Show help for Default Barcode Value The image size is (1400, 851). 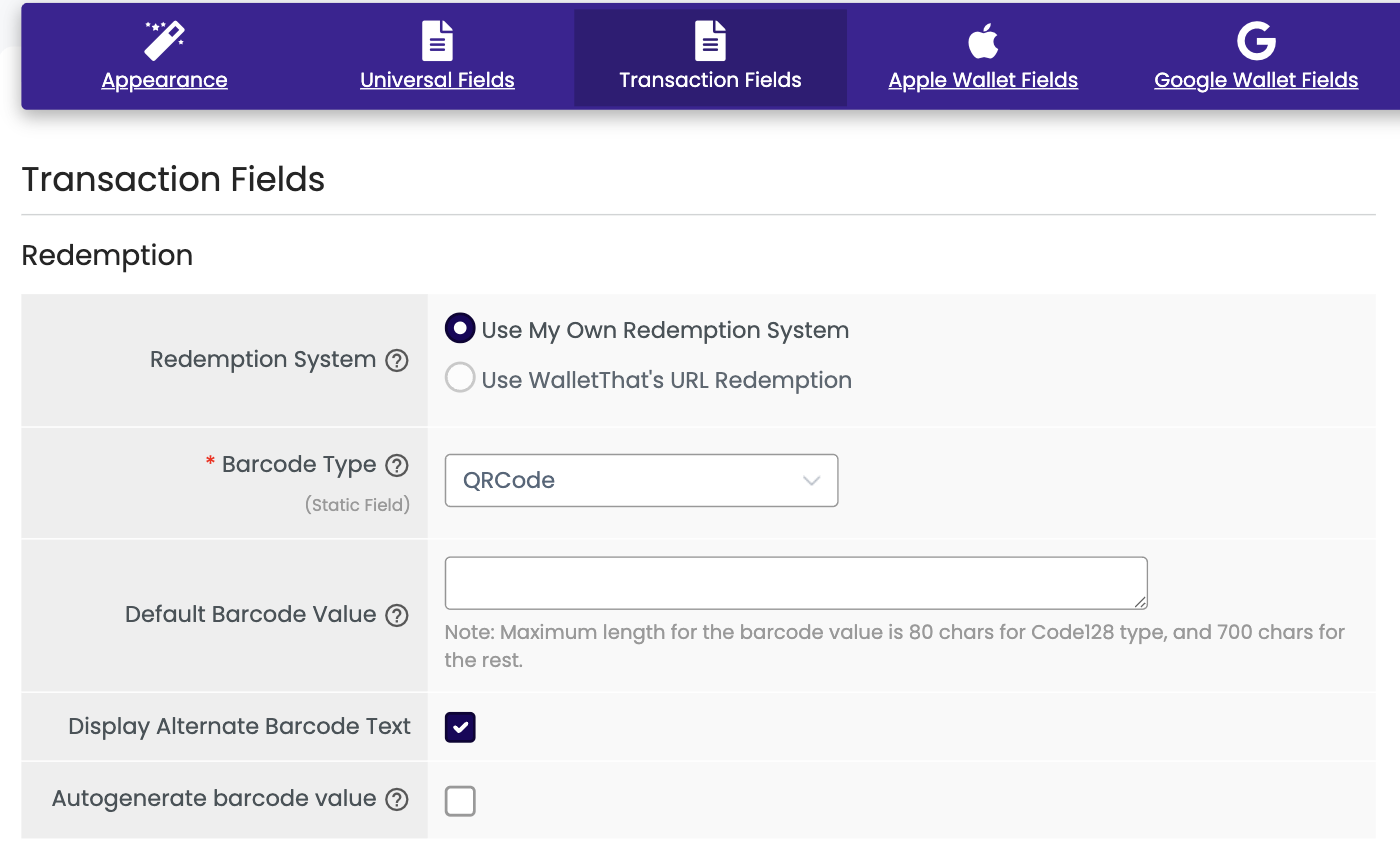[397, 615]
